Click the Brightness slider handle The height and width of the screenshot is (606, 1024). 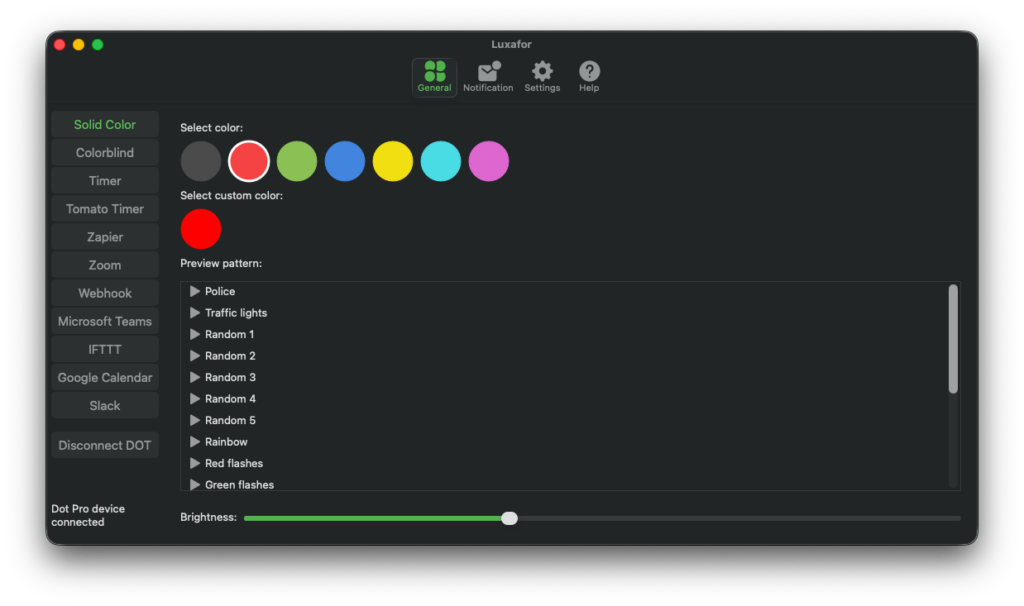[510, 518]
